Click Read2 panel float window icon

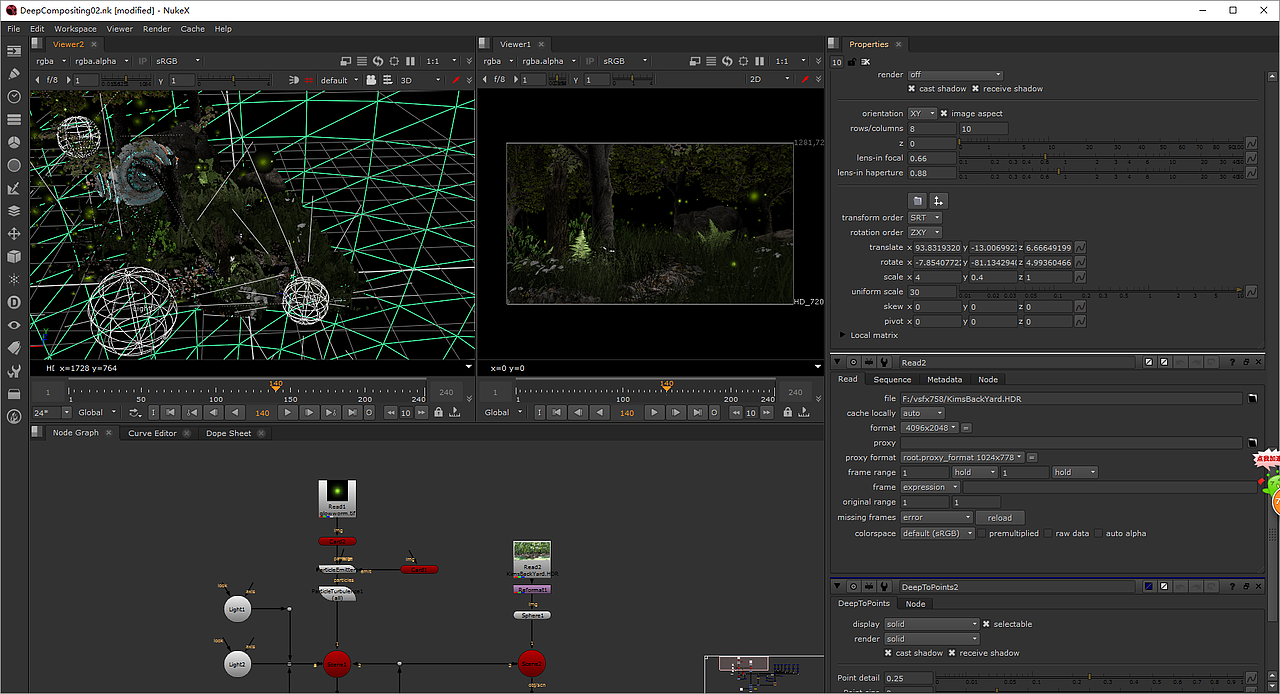(1246, 362)
